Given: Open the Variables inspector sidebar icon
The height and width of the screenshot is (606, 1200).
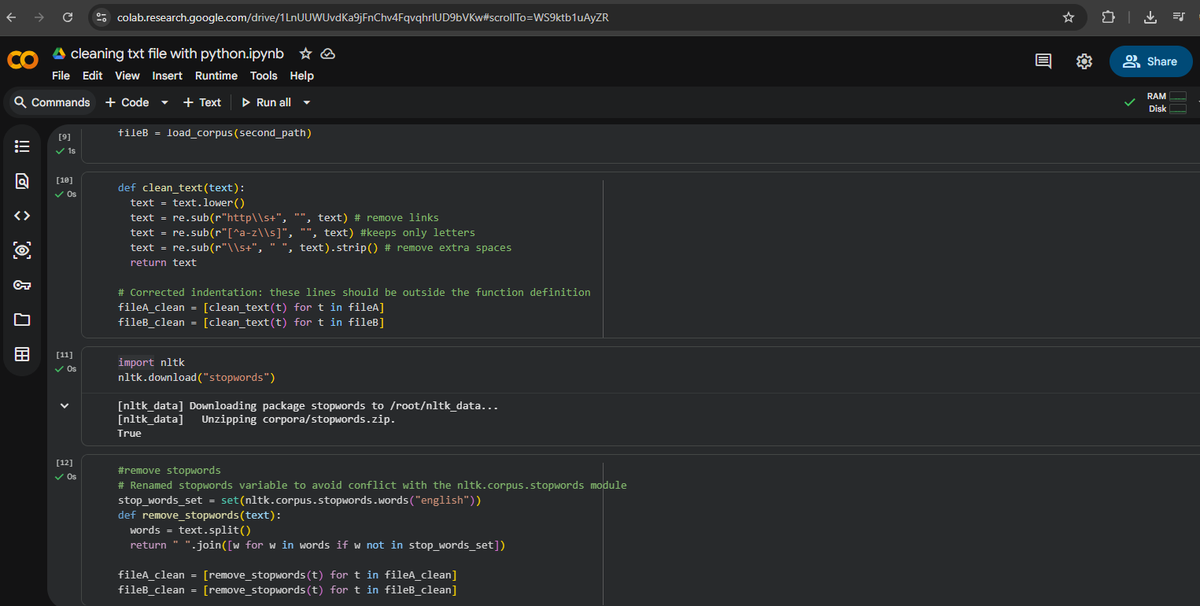Looking at the screenshot, I should pyautogui.click(x=22, y=250).
